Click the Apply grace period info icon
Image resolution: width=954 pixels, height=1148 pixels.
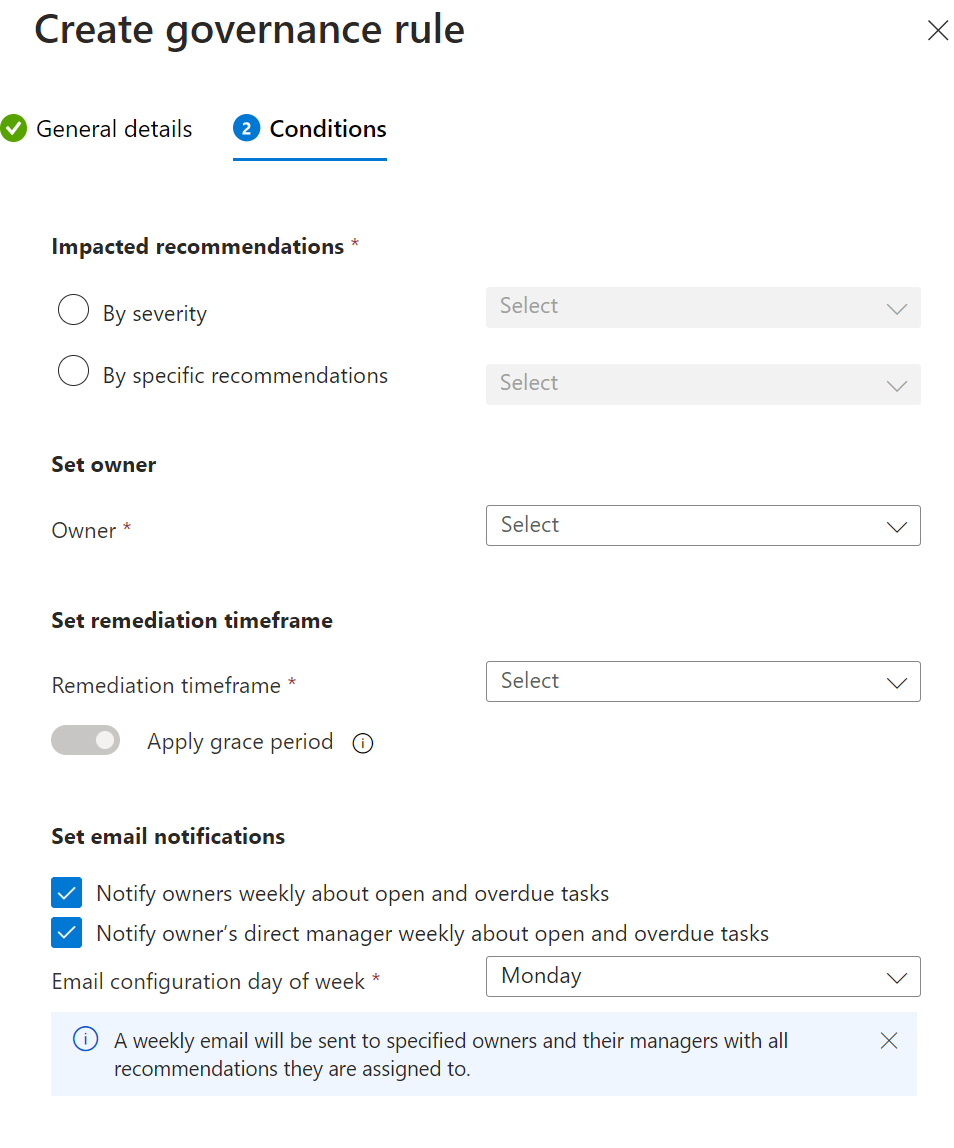pos(363,743)
